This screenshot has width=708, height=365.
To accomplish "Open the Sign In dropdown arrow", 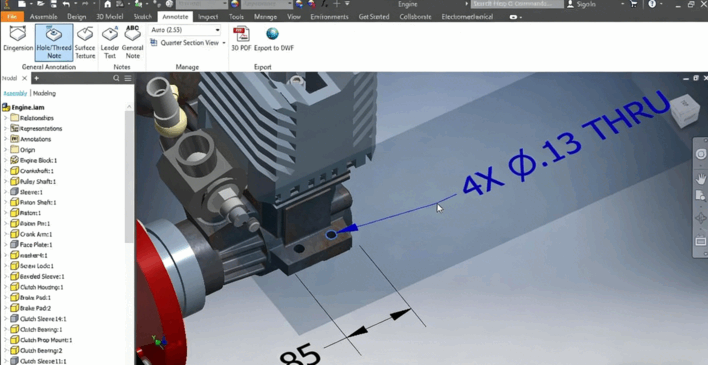I will pyautogui.click(x=622, y=4).
